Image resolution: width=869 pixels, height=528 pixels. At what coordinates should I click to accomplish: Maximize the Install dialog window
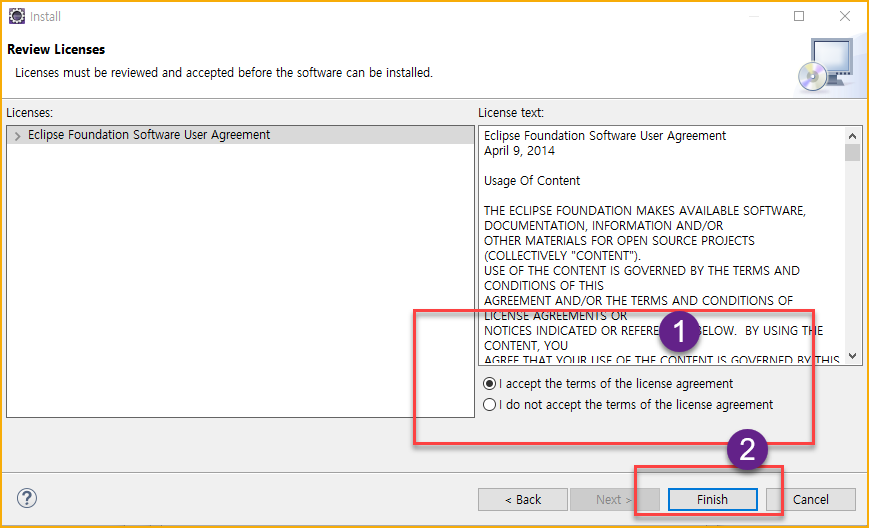[x=799, y=16]
